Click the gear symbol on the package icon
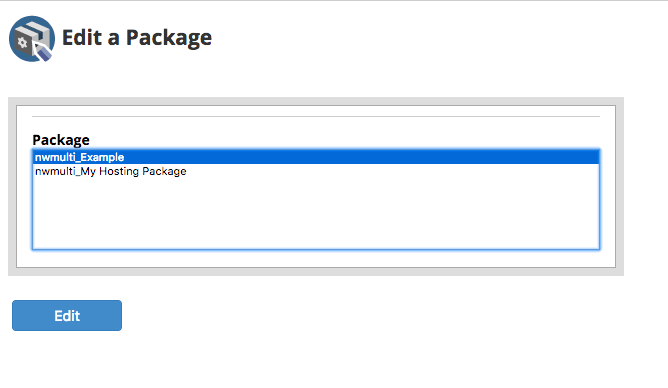668x388 pixels. (x=22, y=43)
